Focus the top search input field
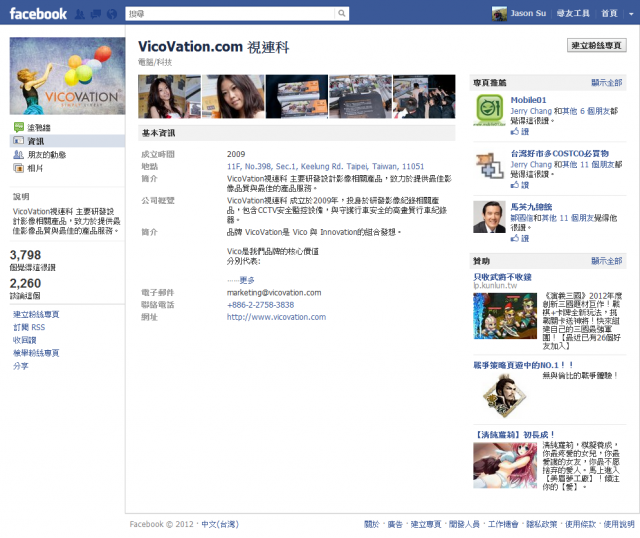This screenshot has height=538, width=640. coord(230,13)
